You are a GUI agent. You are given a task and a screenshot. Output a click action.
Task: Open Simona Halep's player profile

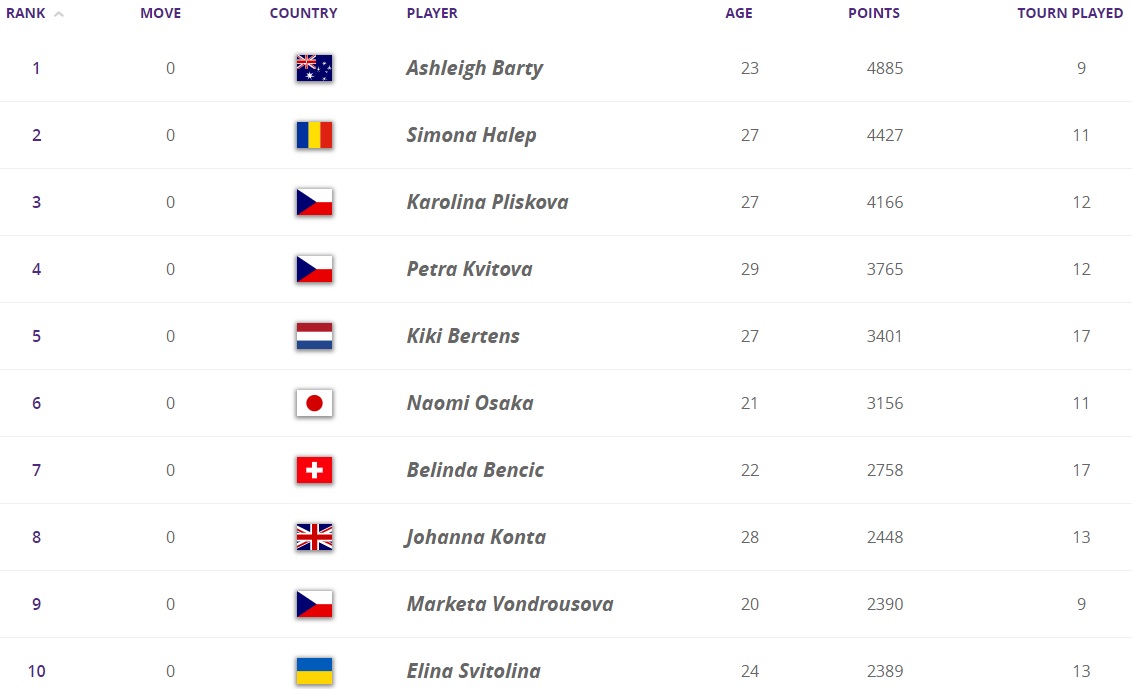click(x=471, y=135)
